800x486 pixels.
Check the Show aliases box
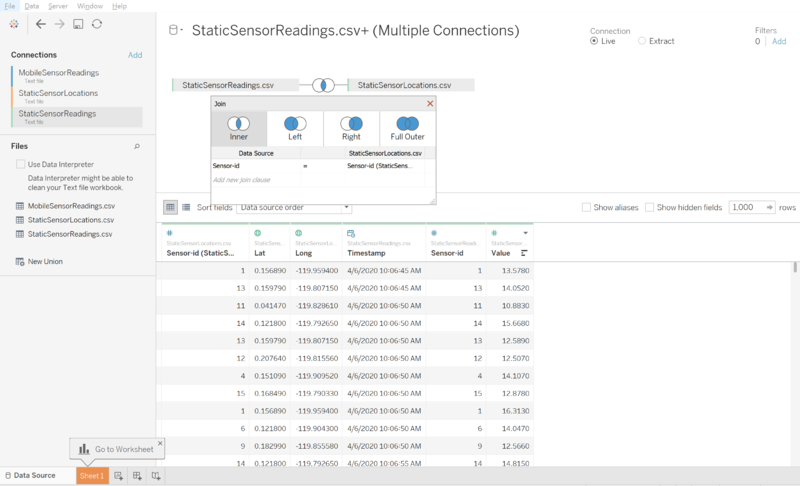click(586, 207)
